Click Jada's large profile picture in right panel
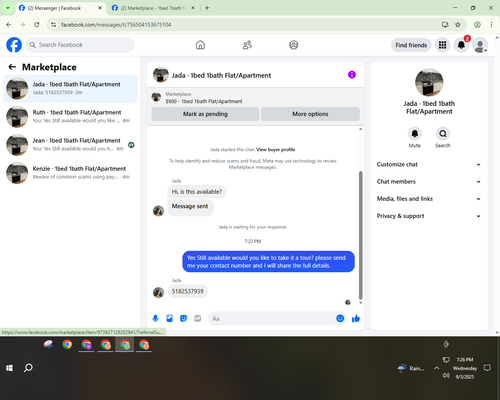 (x=429, y=82)
